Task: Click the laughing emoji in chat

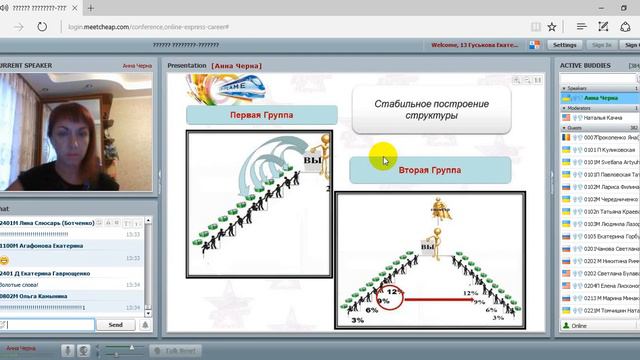Action: 4,260
